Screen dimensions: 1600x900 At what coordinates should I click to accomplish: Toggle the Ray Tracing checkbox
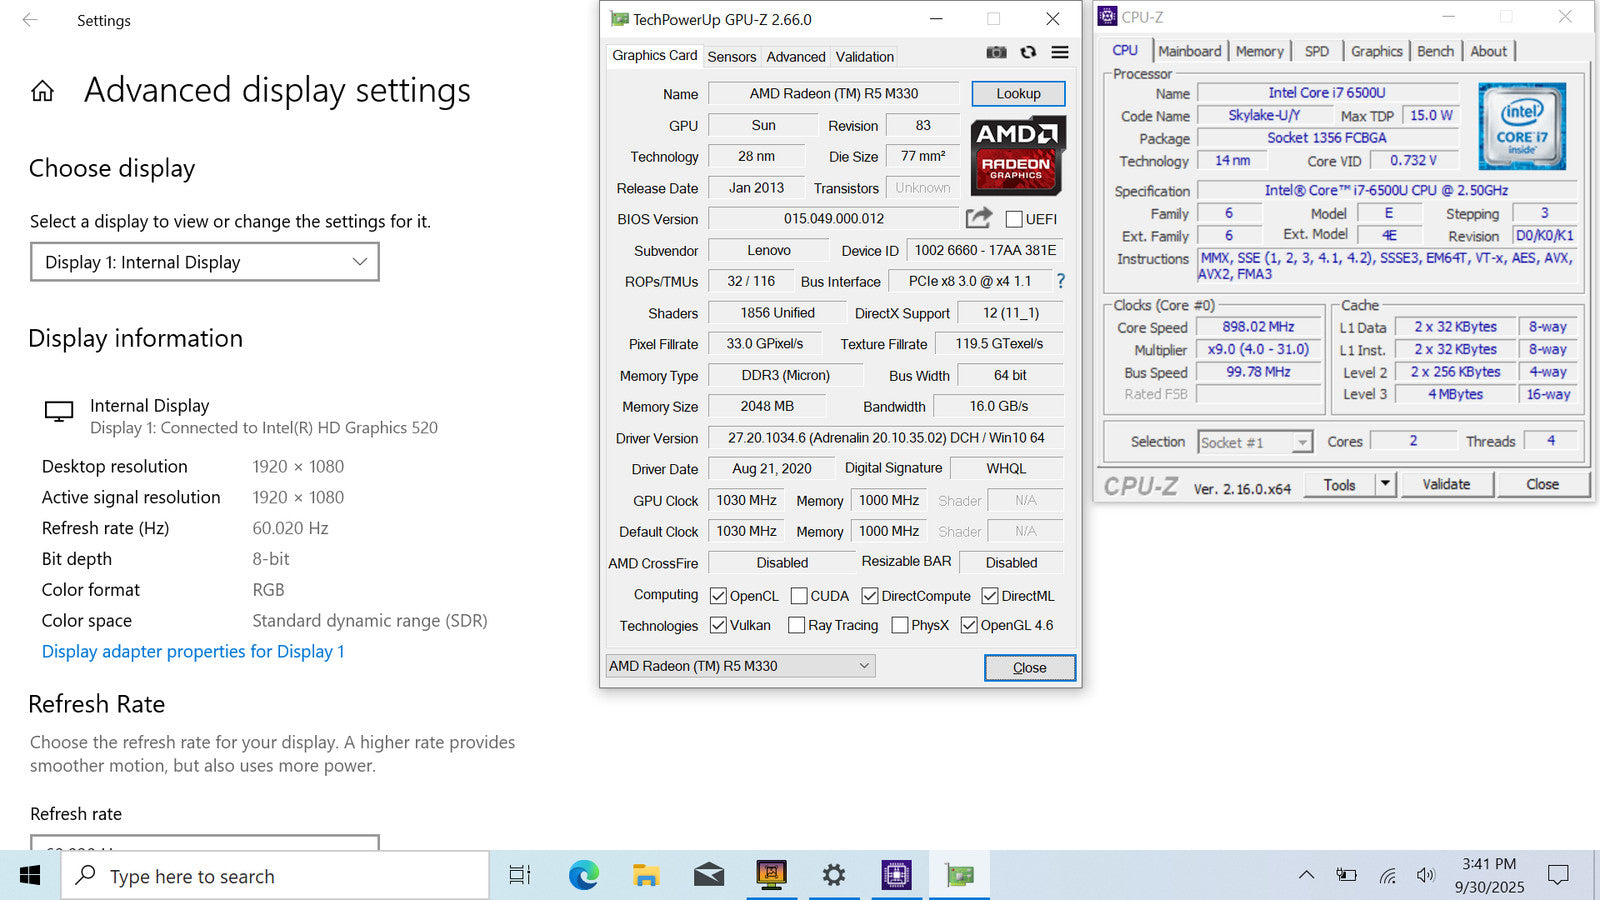tap(796, 625)
